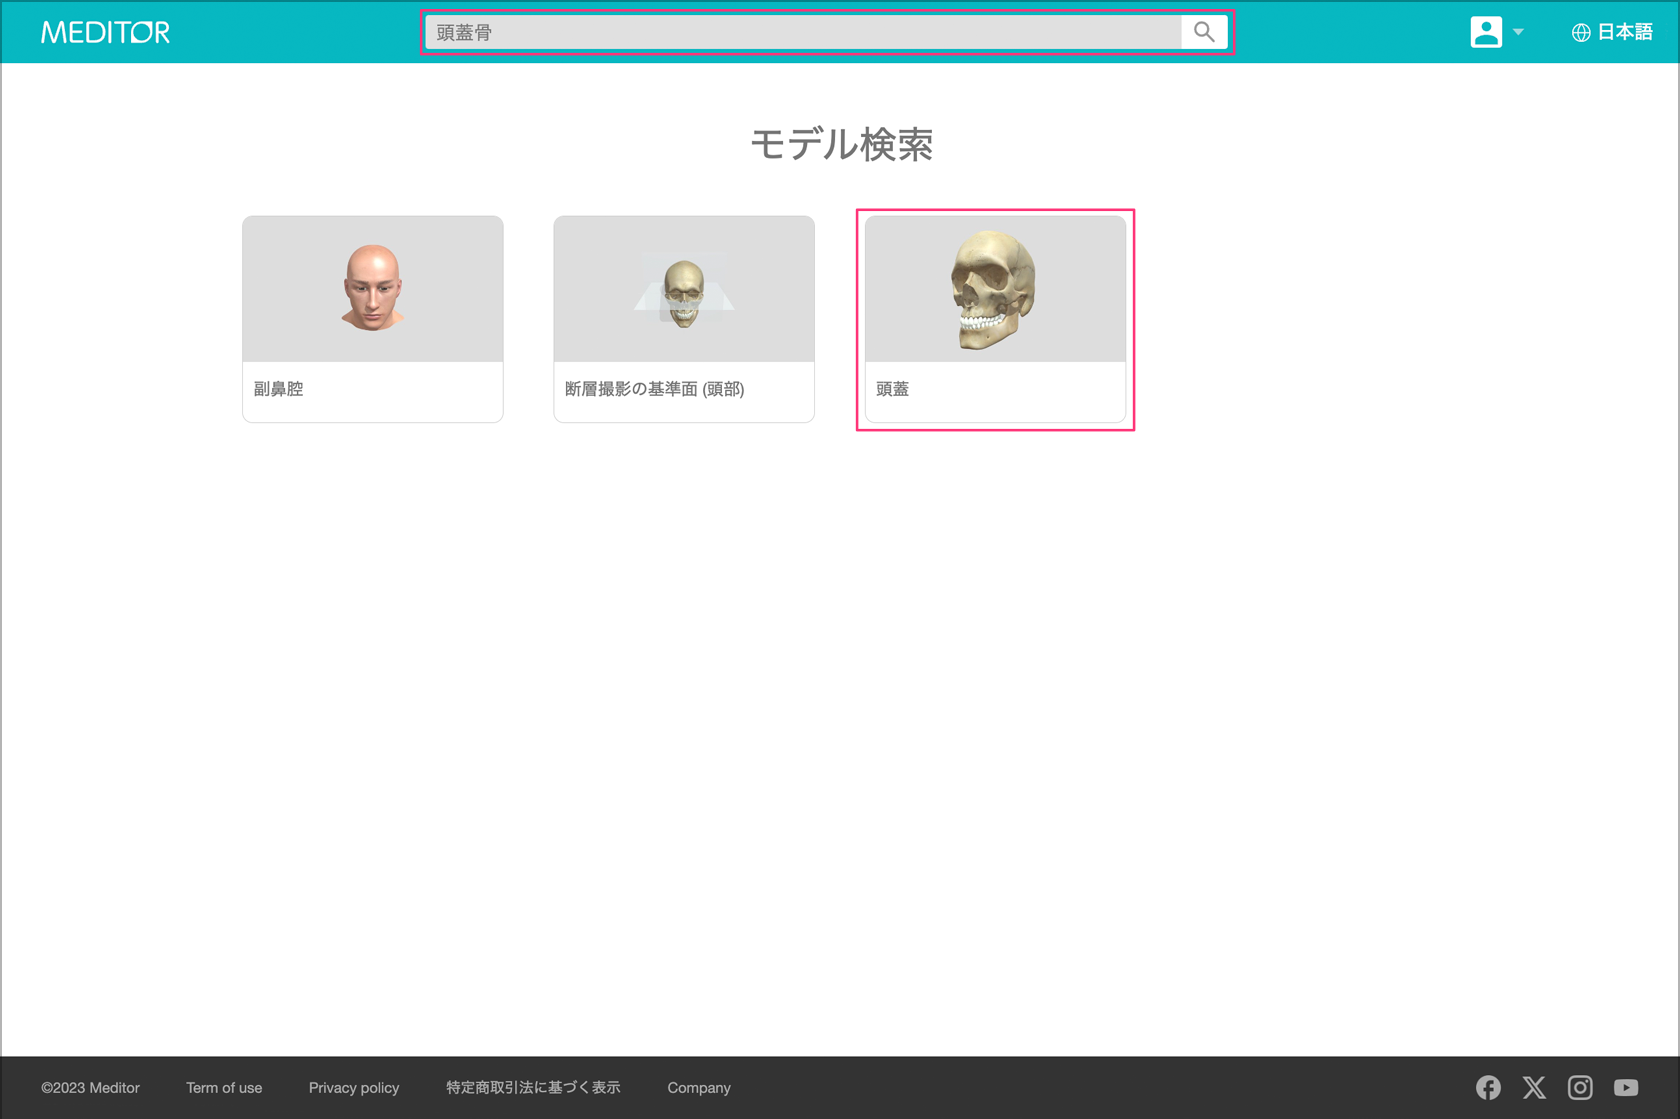Open the 断層撮影の基準面 skull thumbnail
1680x1119 pixels.
[683, 289]
